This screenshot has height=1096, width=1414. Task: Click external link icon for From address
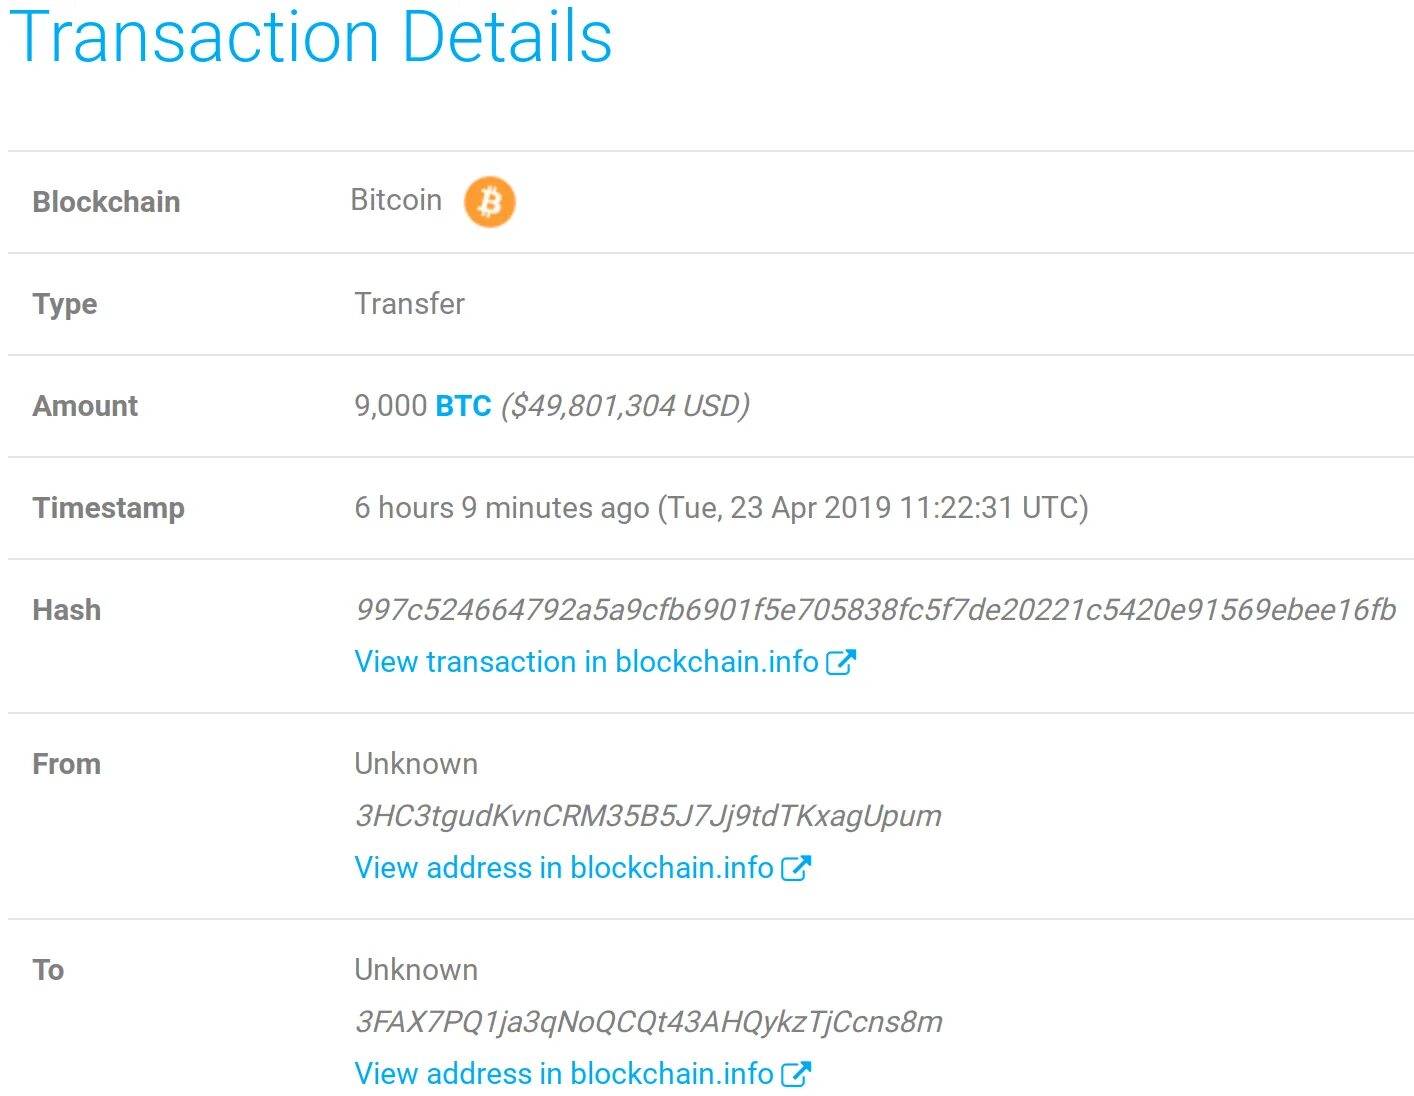(796, 868)
